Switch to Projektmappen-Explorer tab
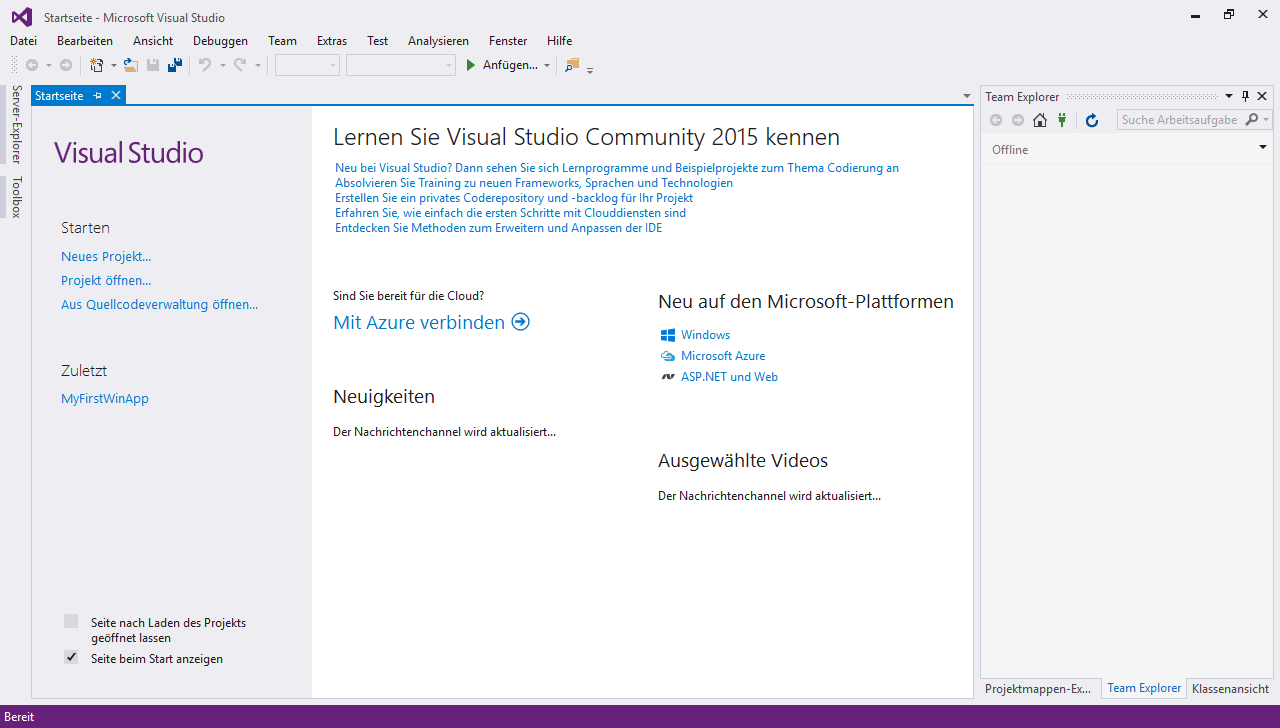 [1038, 689]
